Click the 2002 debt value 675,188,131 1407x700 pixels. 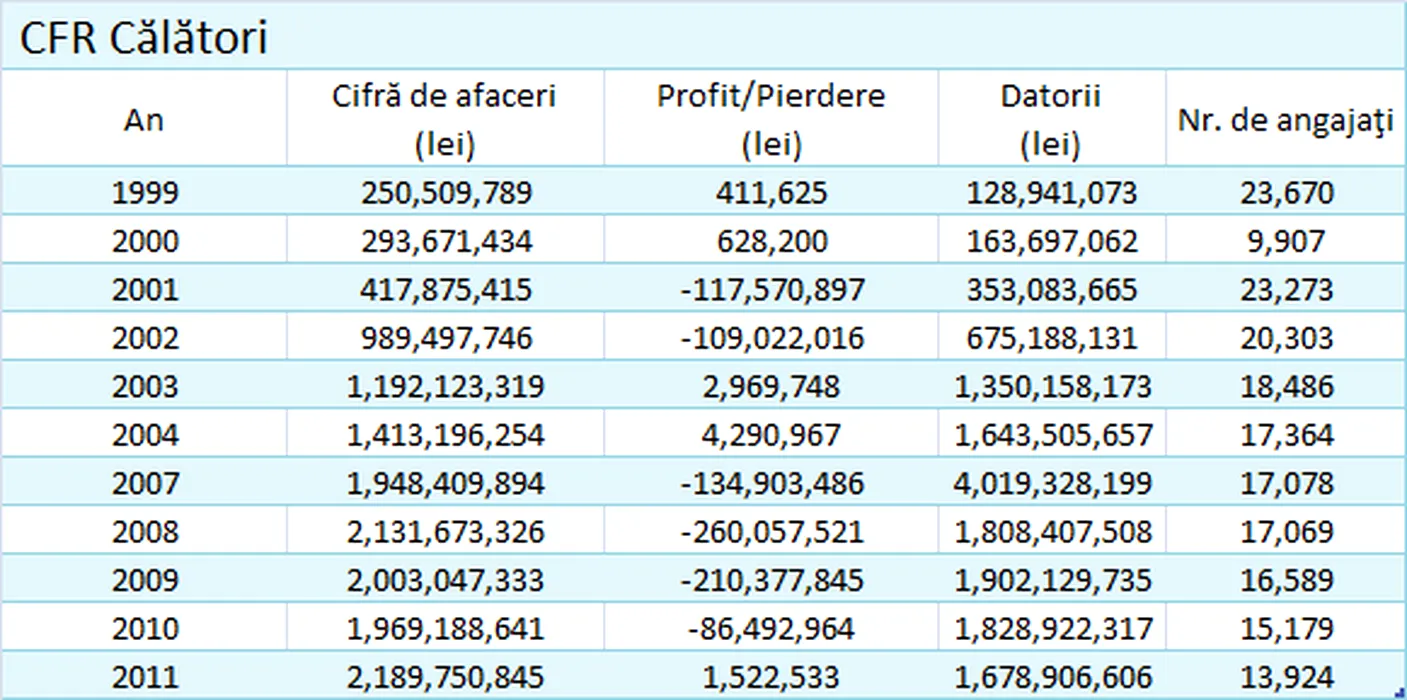[1051, 338]
